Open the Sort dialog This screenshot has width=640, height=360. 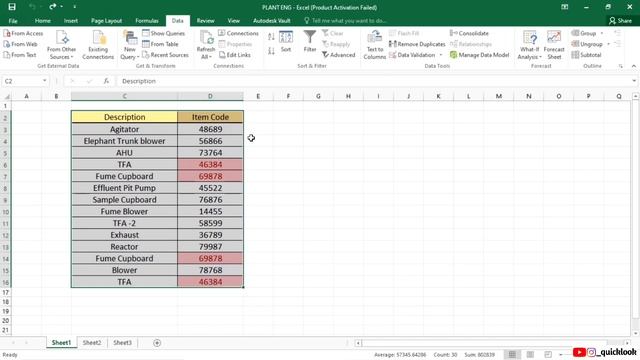[286, 42]
